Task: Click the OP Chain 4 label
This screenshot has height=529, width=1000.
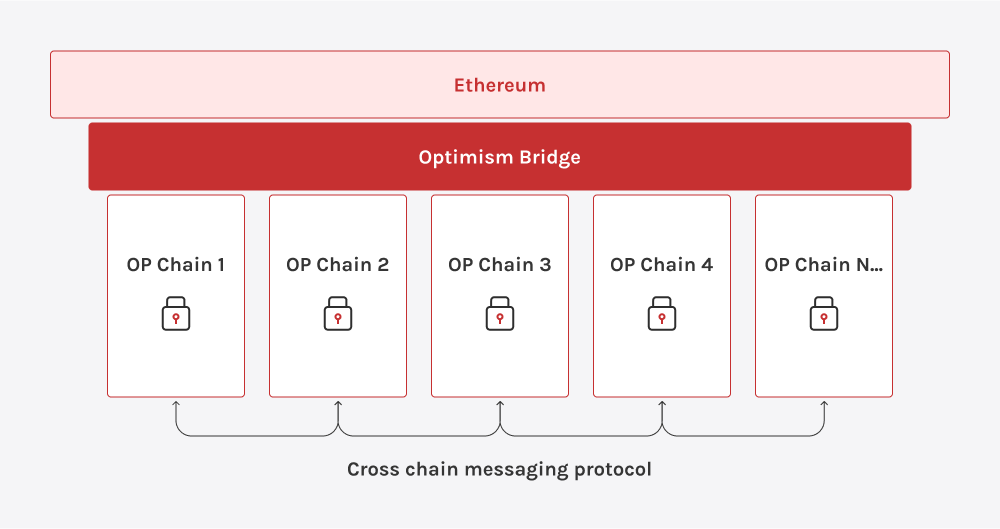Action: click(x=662, y=265)
